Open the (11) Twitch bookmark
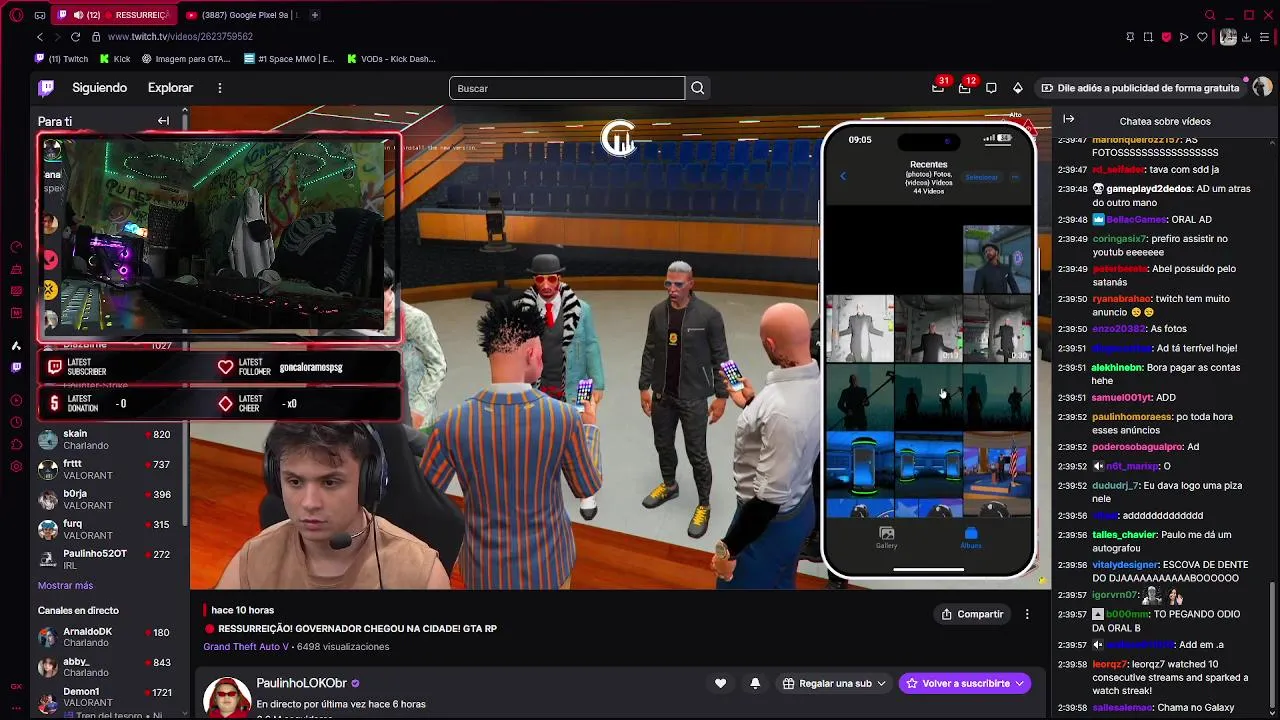This screenshot has width=1280, height=720. coord(62,59)
